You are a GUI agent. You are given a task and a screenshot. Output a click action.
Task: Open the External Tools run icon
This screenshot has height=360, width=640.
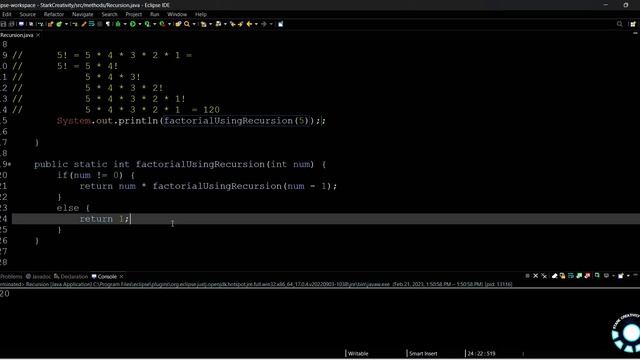coord(162,24)
